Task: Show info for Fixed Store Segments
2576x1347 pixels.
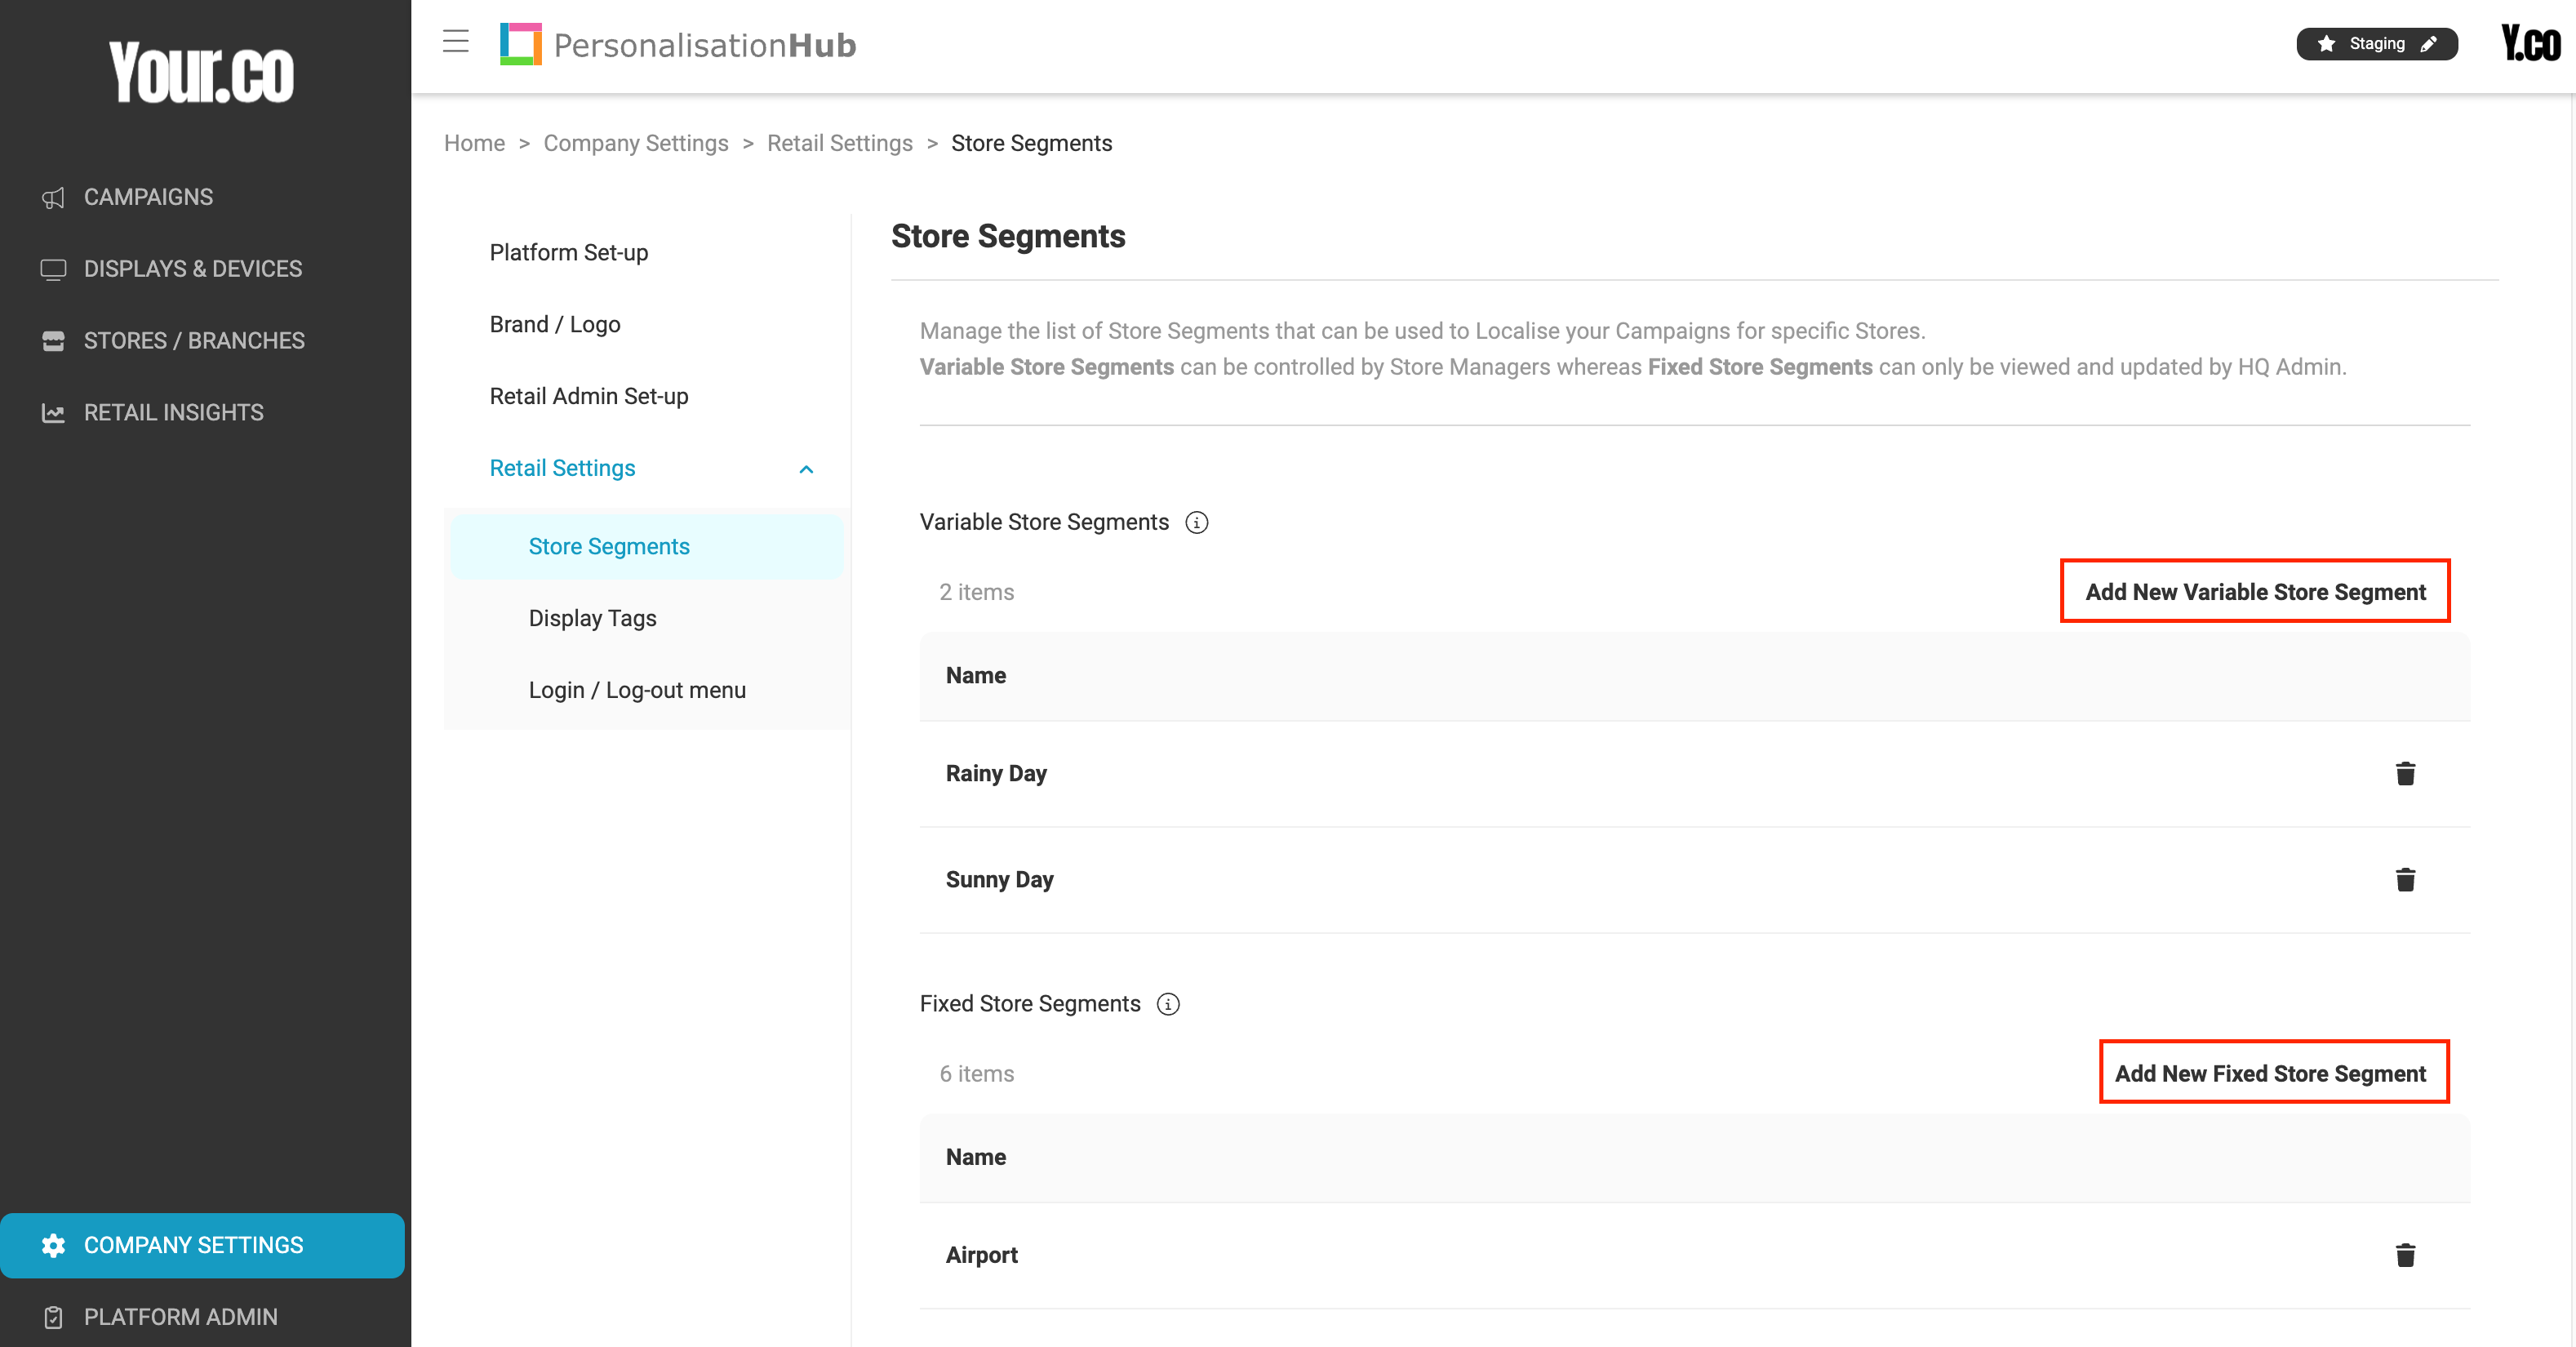Action: point(1168,1005)
